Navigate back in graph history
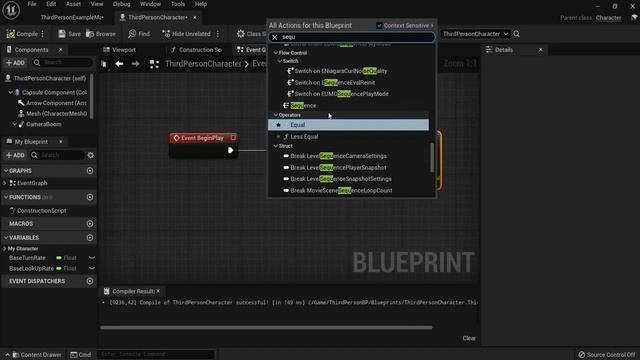Screen dimensions: 640x360 pyautogui.click(x=119, y=64)
